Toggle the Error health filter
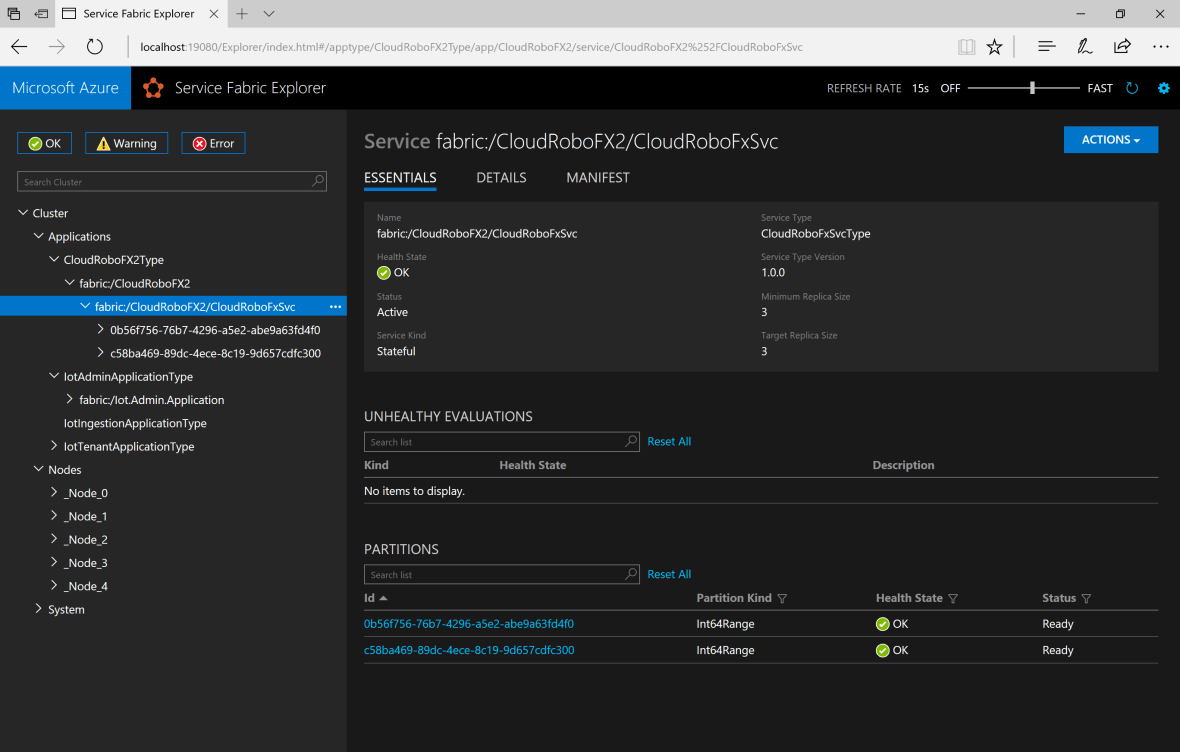The height and width of the screenshot is (752, 1180). coord(213,143)
